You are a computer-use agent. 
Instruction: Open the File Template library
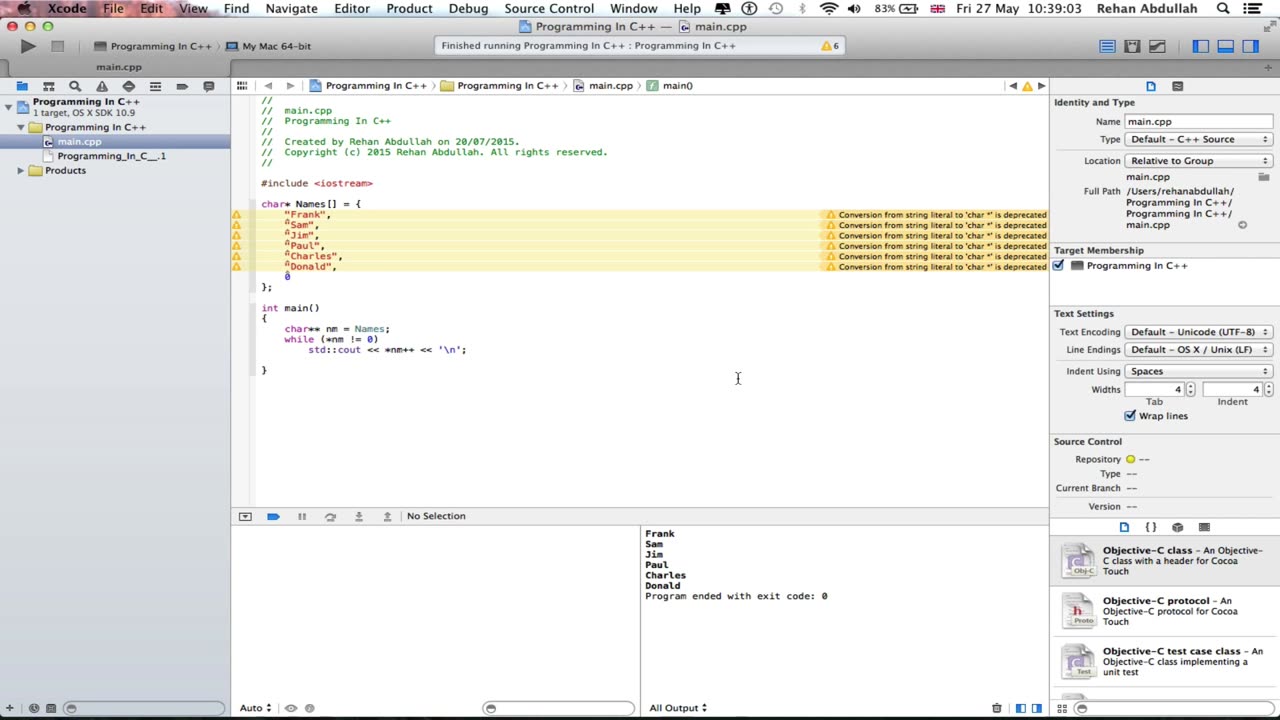pos(1124,527)
